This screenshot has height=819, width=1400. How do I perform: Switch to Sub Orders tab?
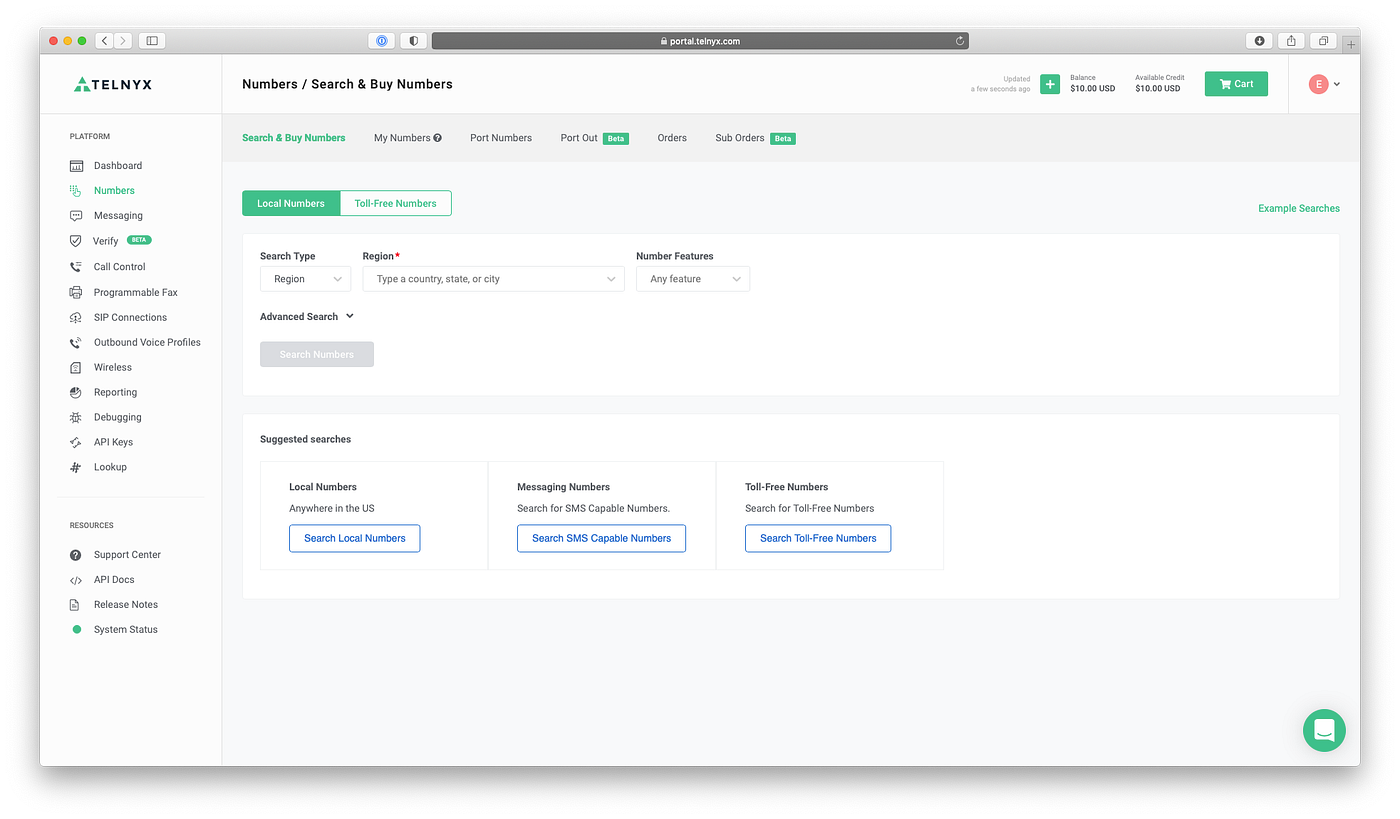point(740,138)
